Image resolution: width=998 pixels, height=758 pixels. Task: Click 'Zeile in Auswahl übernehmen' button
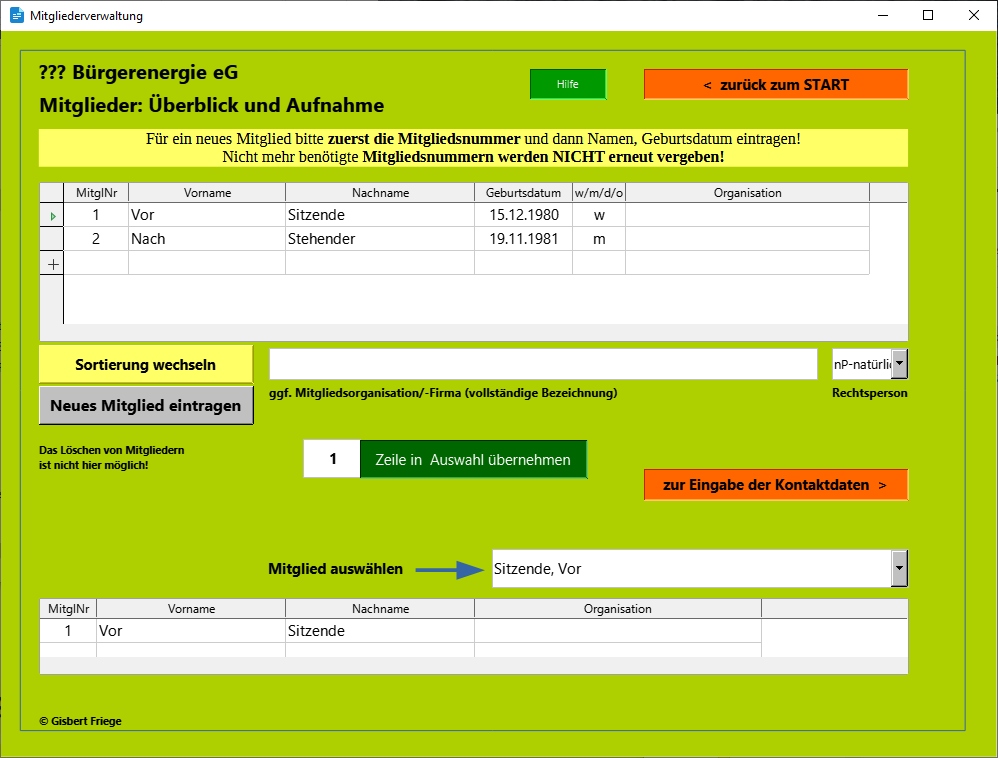pos(474,460)
